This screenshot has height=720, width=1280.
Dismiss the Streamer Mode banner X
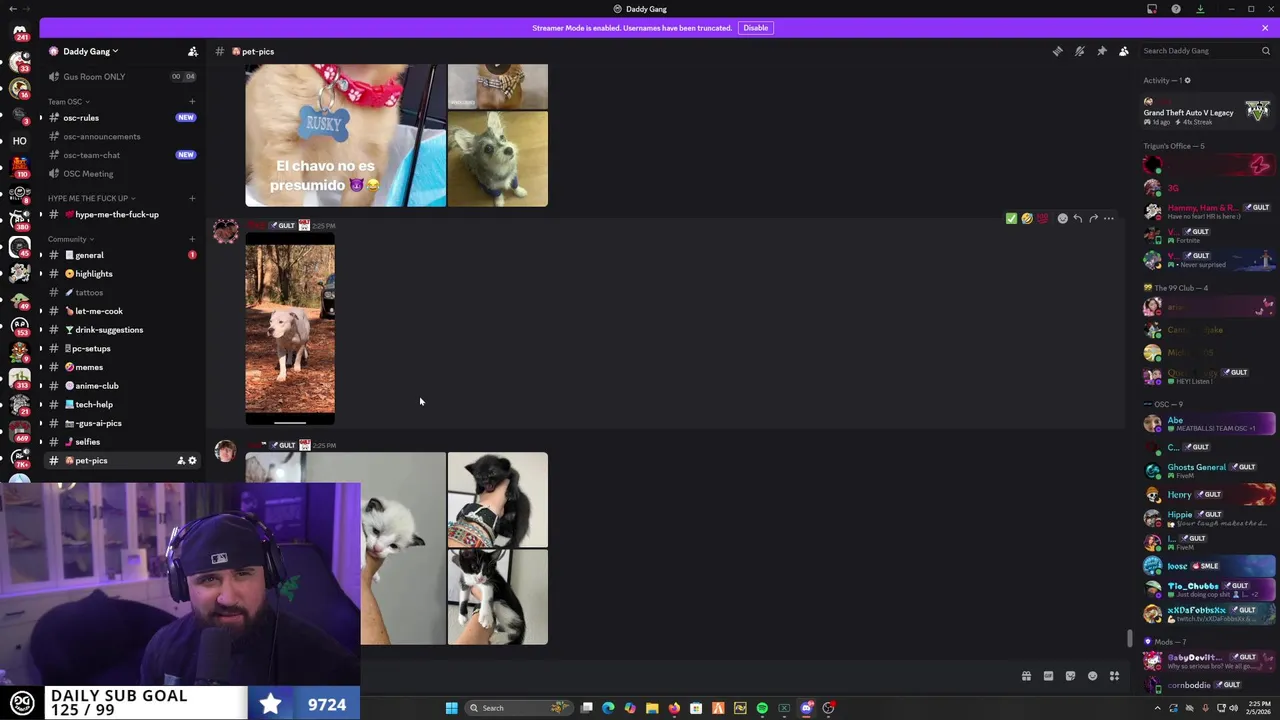1265,28
